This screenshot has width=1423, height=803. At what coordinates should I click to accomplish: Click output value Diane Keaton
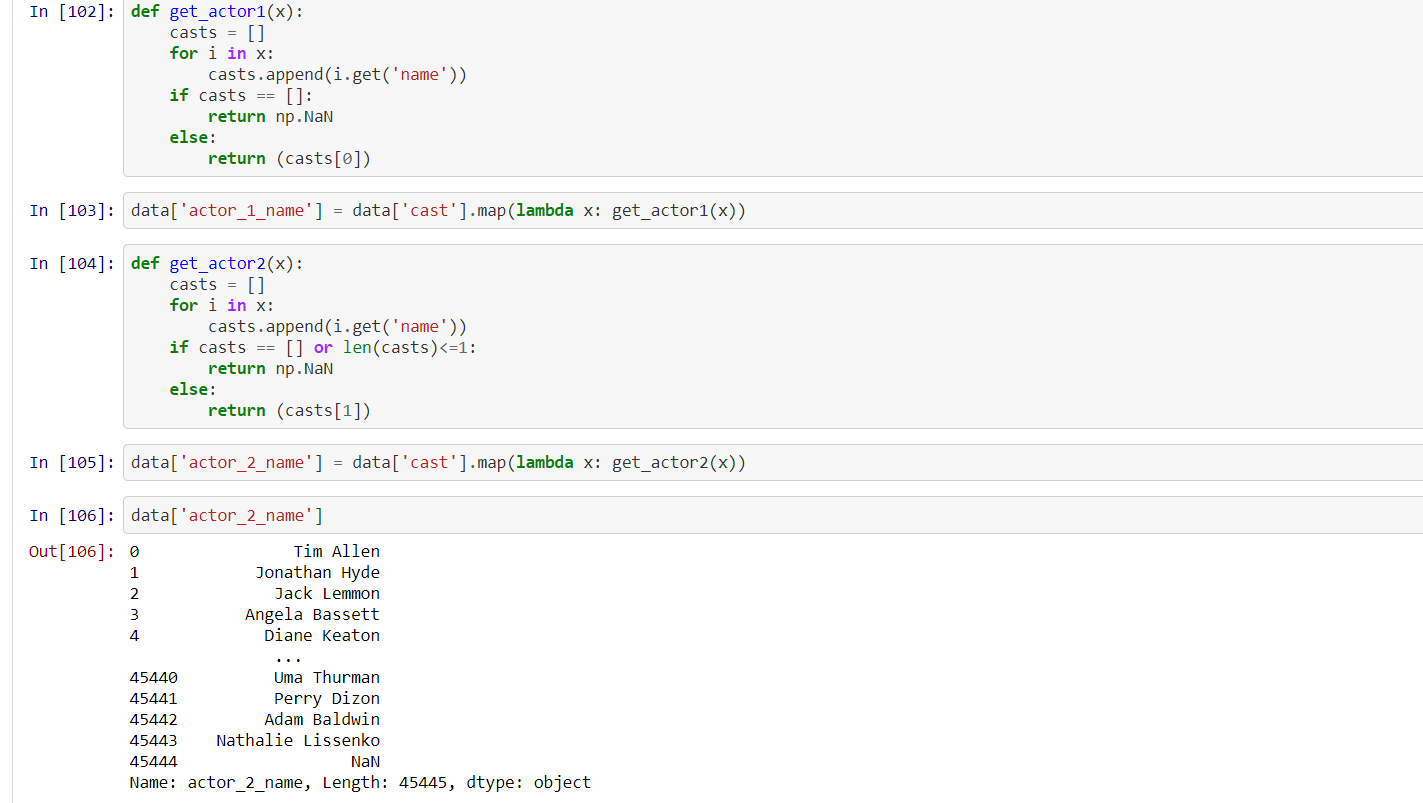point(322,636)
